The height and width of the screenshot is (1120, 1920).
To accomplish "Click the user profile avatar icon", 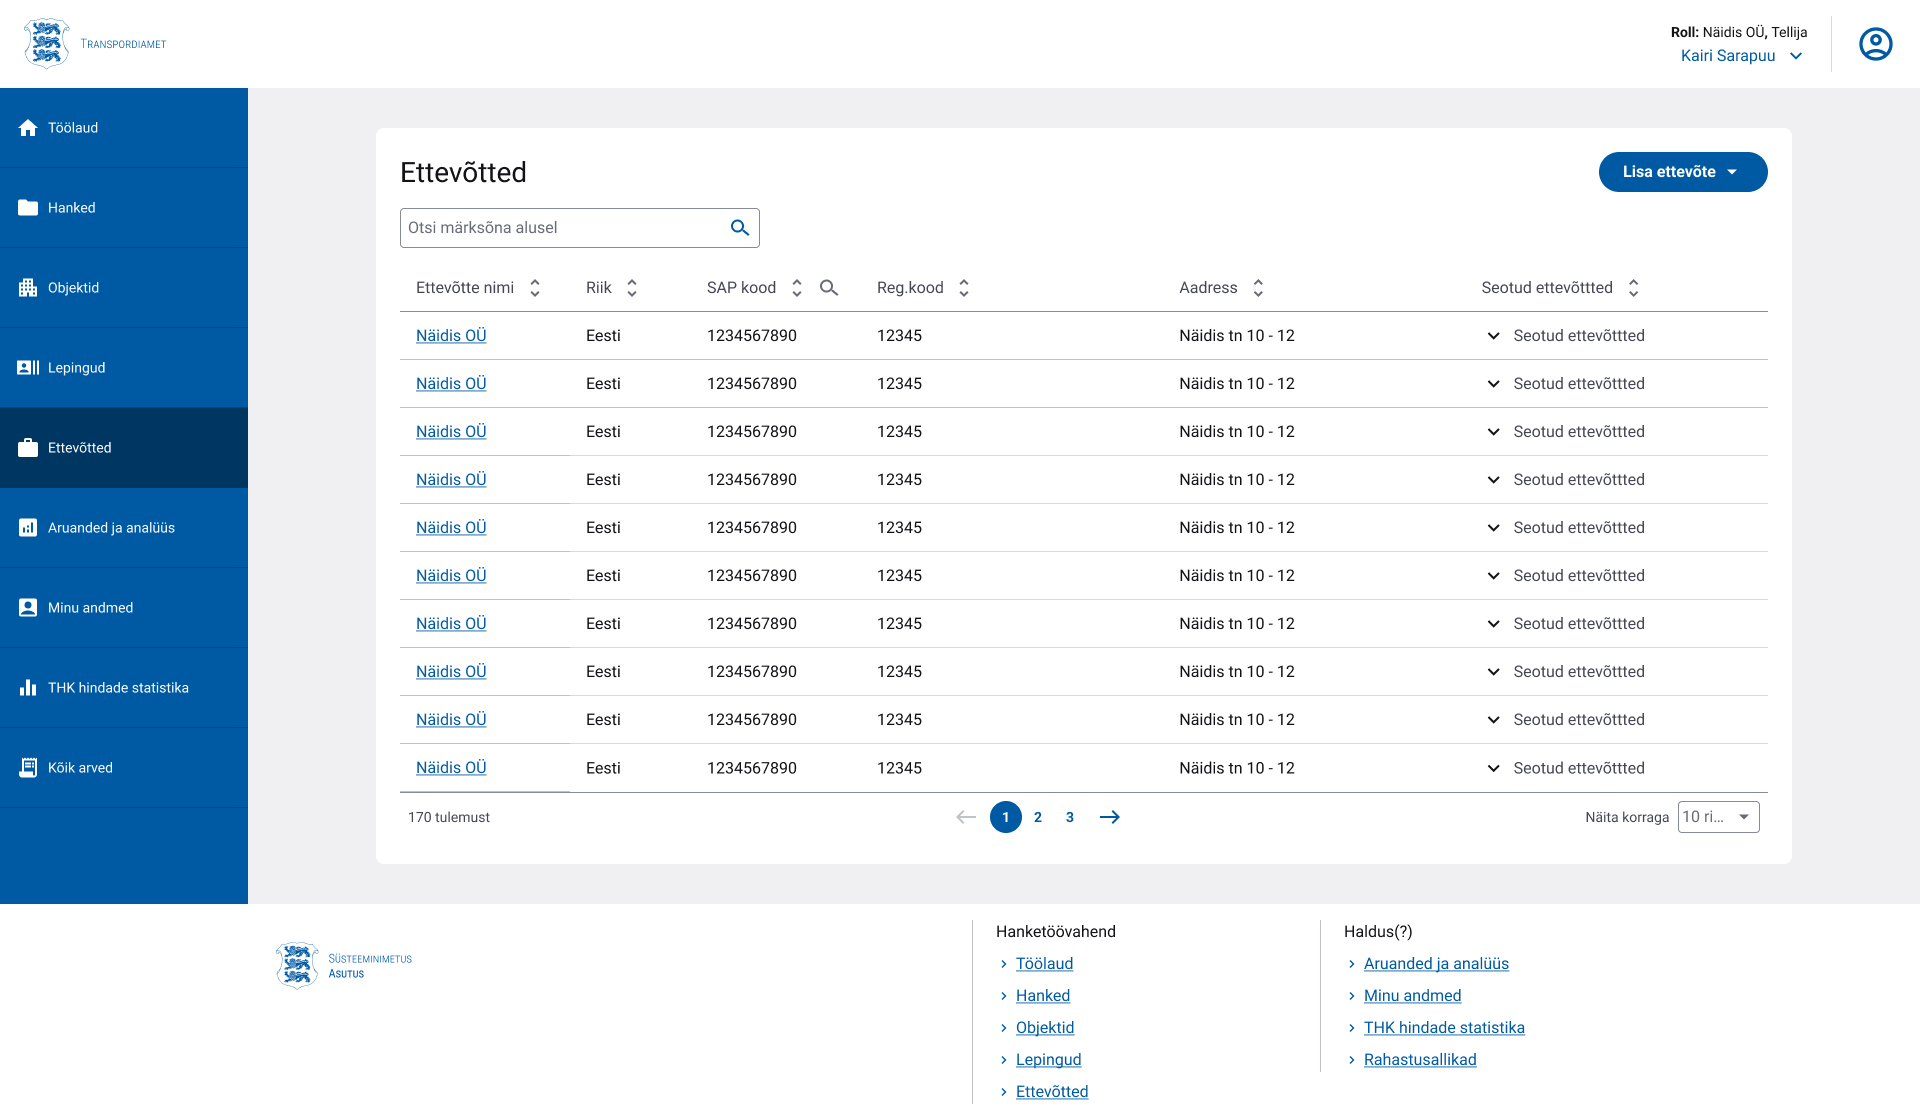I will pos(1875,44).
